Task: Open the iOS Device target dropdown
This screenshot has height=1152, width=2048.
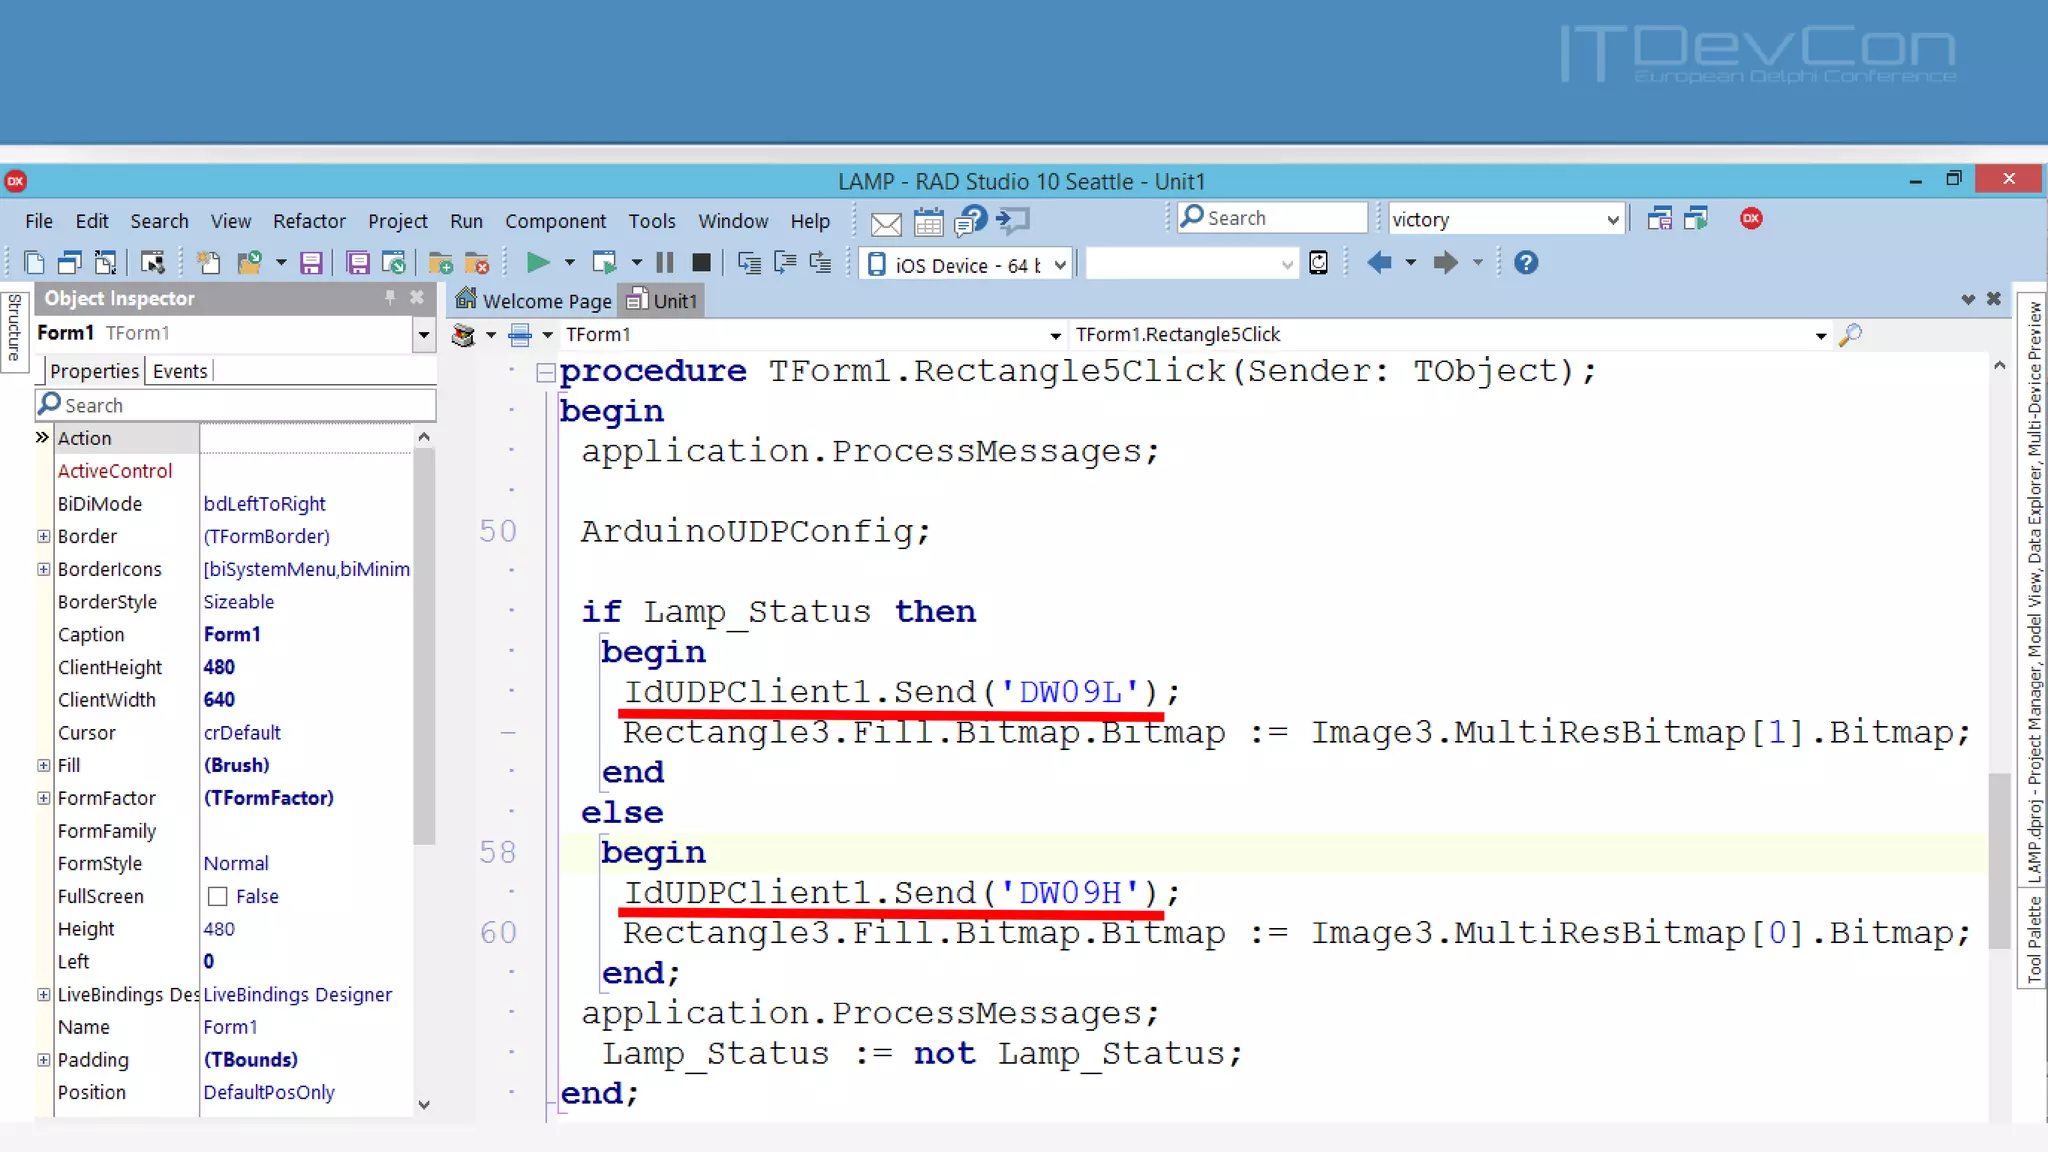Action: tap(1060, 265)
